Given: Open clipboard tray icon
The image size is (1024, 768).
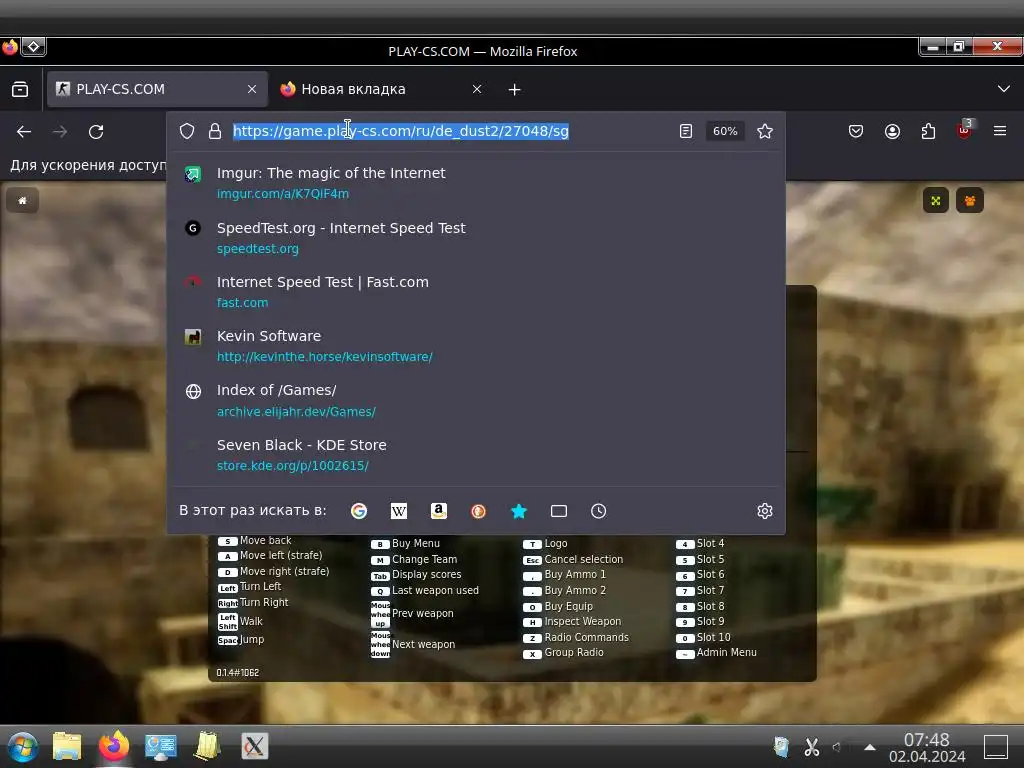Looking at the screenshot, I should point(781,746).
